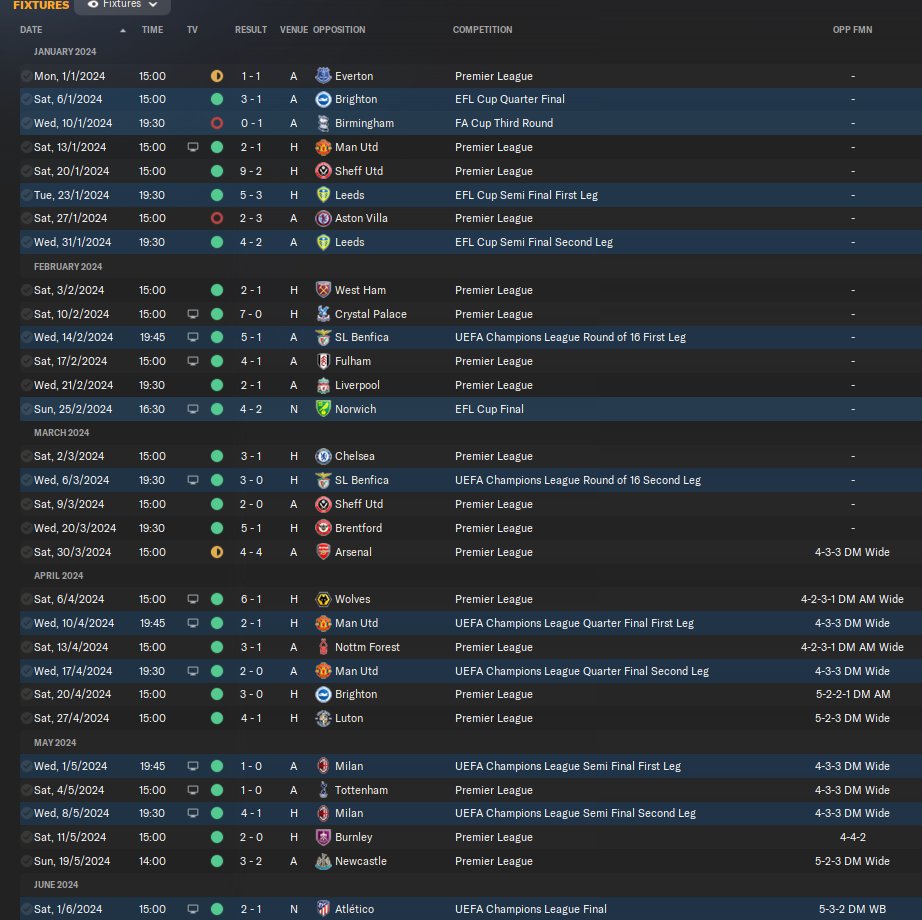Image resolution: width=922 pixels, height=920 pixels.
Task: Click the Birmingham club badge
Action: pyautogui.click(x=323, y=123)
